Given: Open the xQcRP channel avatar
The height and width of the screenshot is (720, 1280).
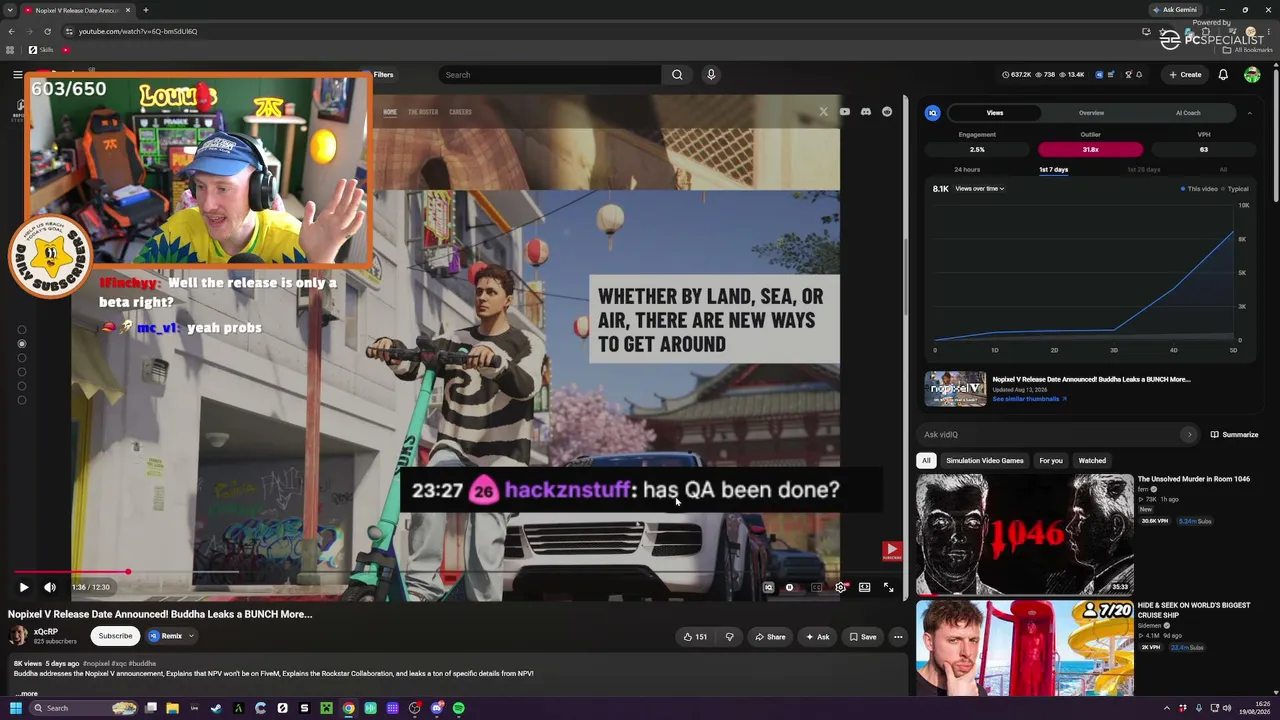Looking at the screenshot, I should click(18, 636).
